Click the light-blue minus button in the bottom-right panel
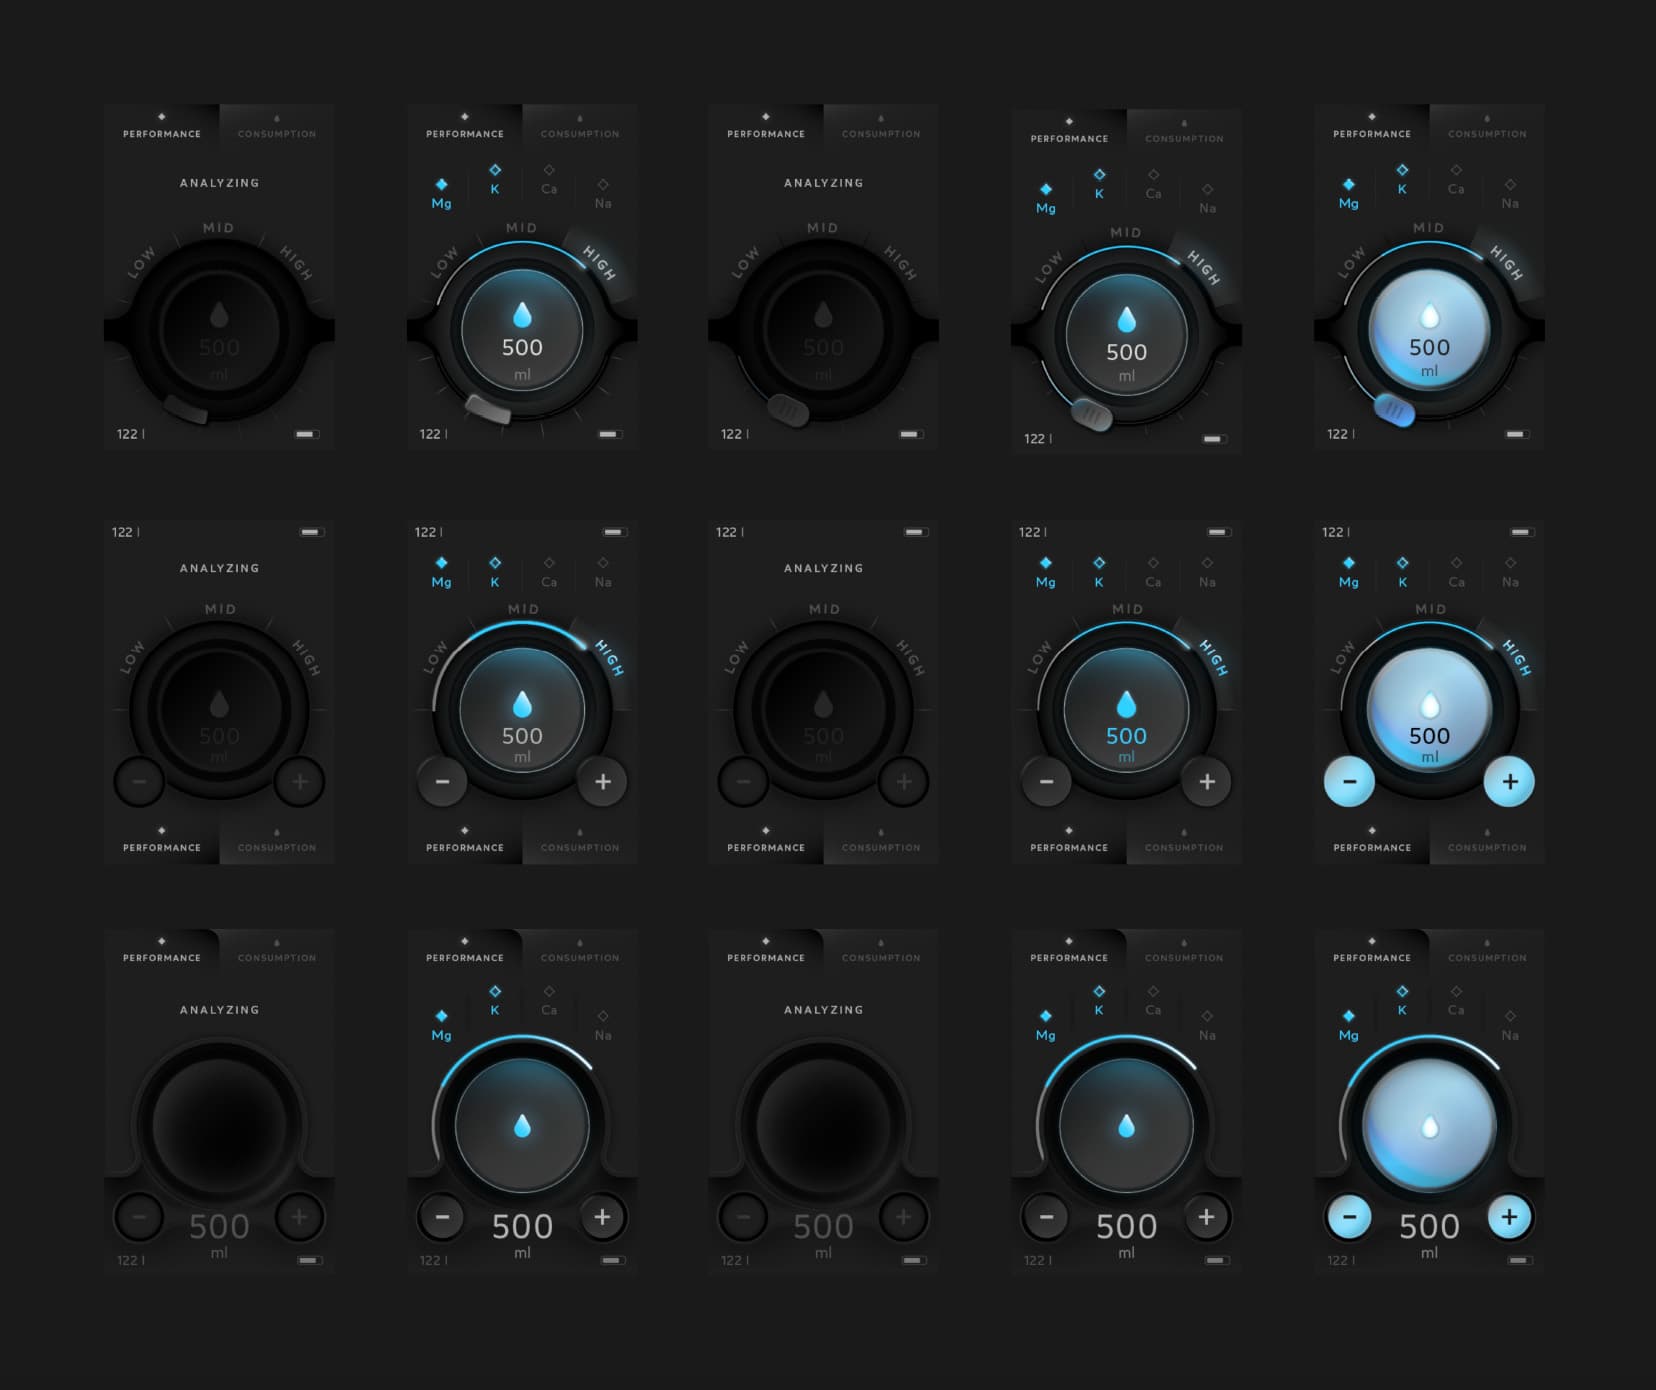The width and height of the screenshot is (1656, 1390). [1349, 1217]
